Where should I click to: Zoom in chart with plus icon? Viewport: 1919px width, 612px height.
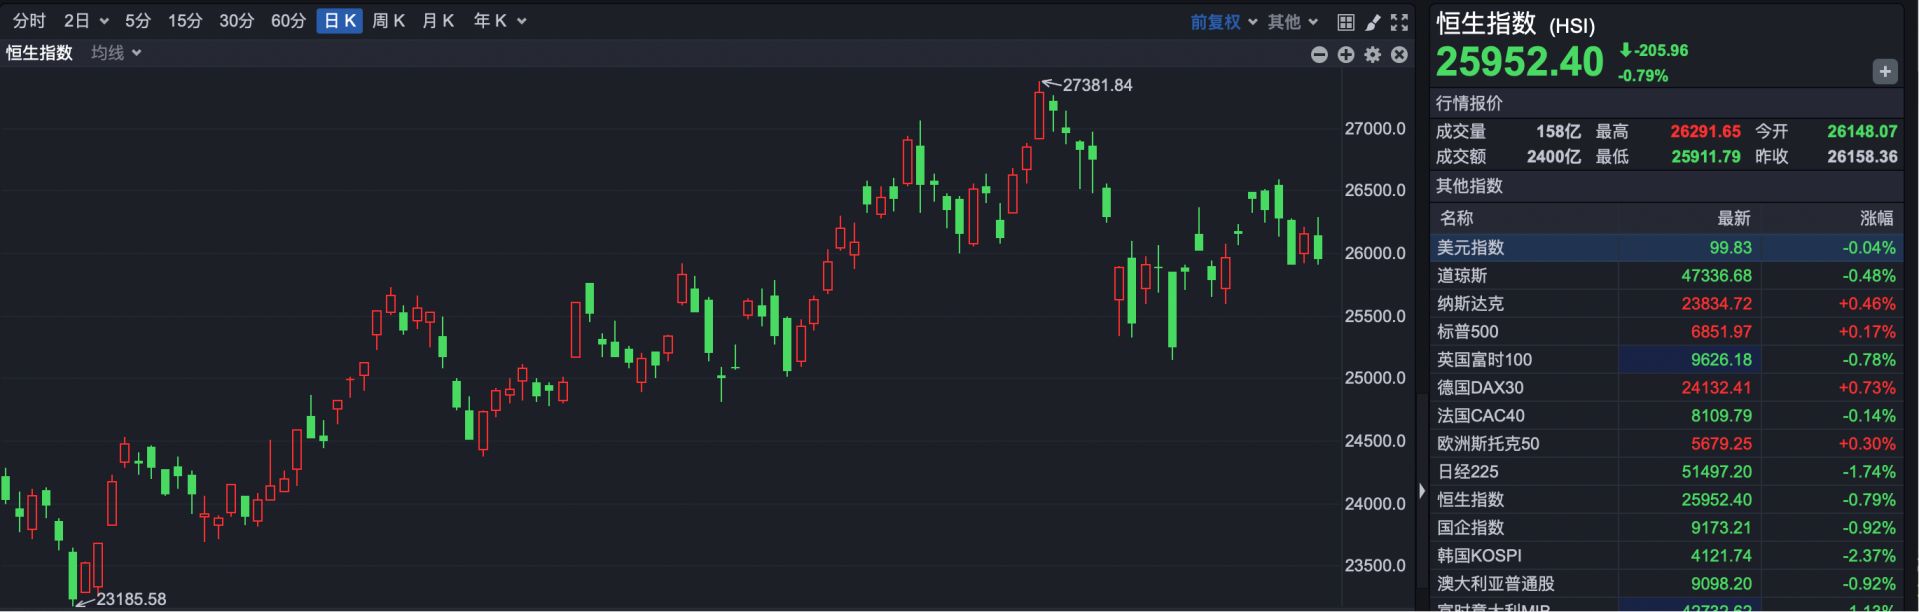(1346, 55)
